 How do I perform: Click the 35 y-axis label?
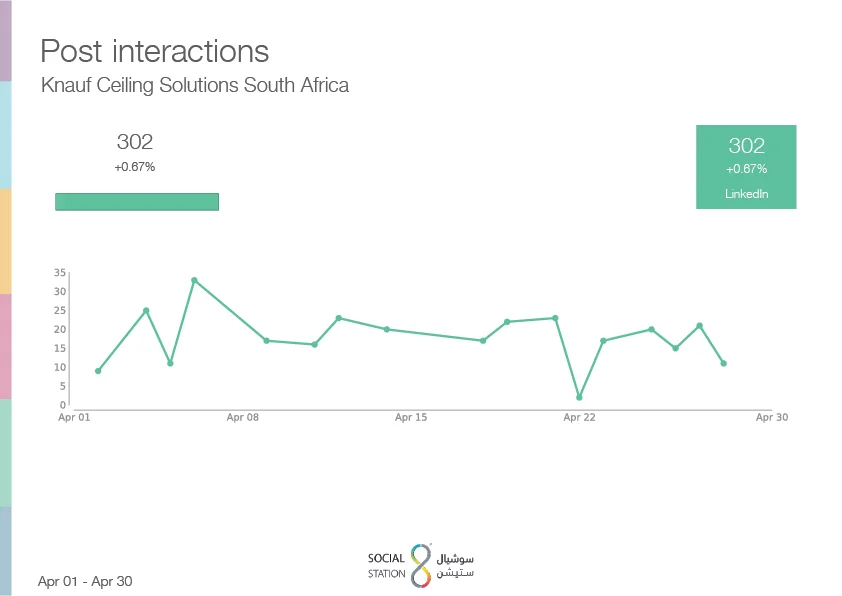[x=60, y=273]
